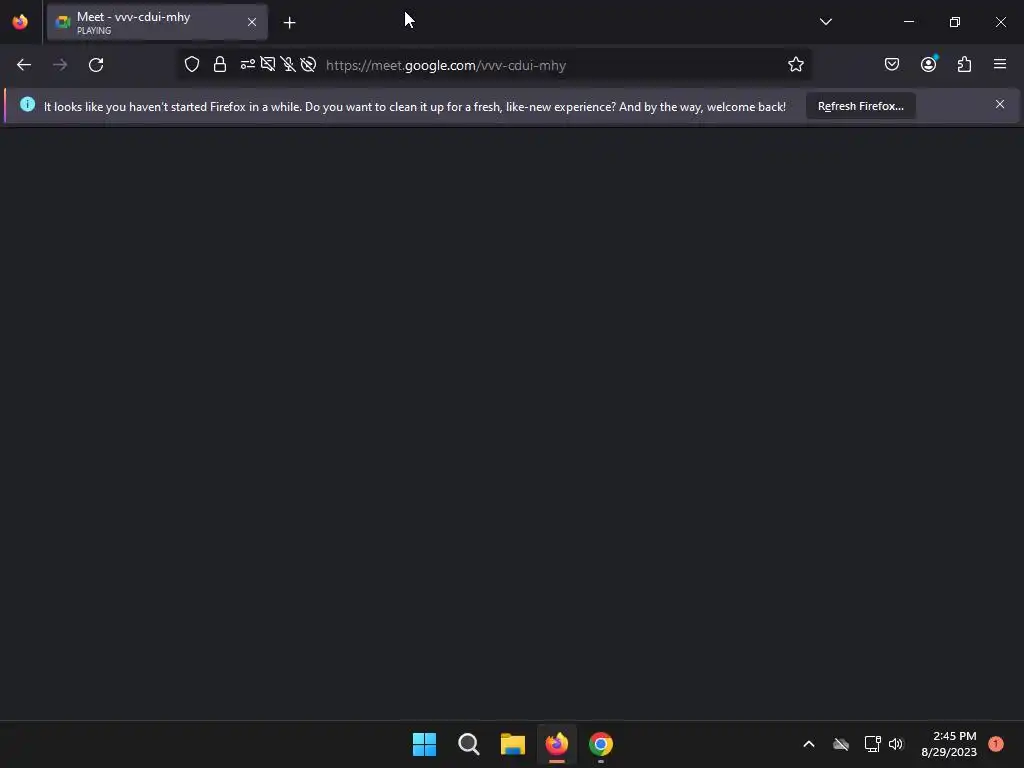Restore down the Firefox window
This screenshot has height=768, width=1024.
coord(955,22)
